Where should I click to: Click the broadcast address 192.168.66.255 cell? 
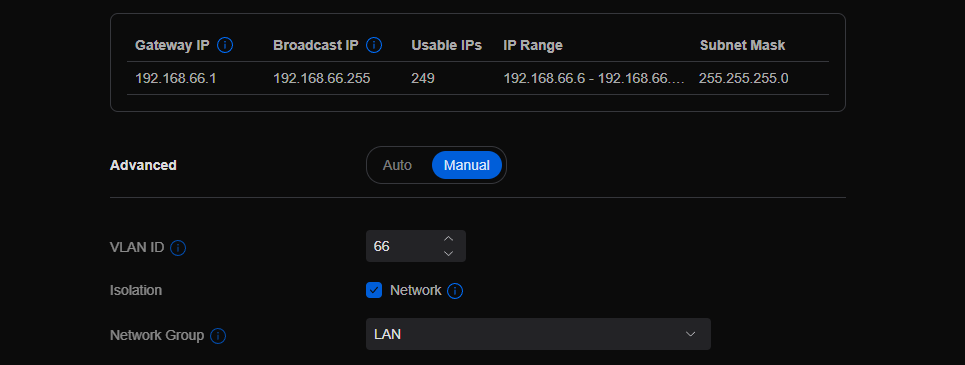click(x=322, y=78)
